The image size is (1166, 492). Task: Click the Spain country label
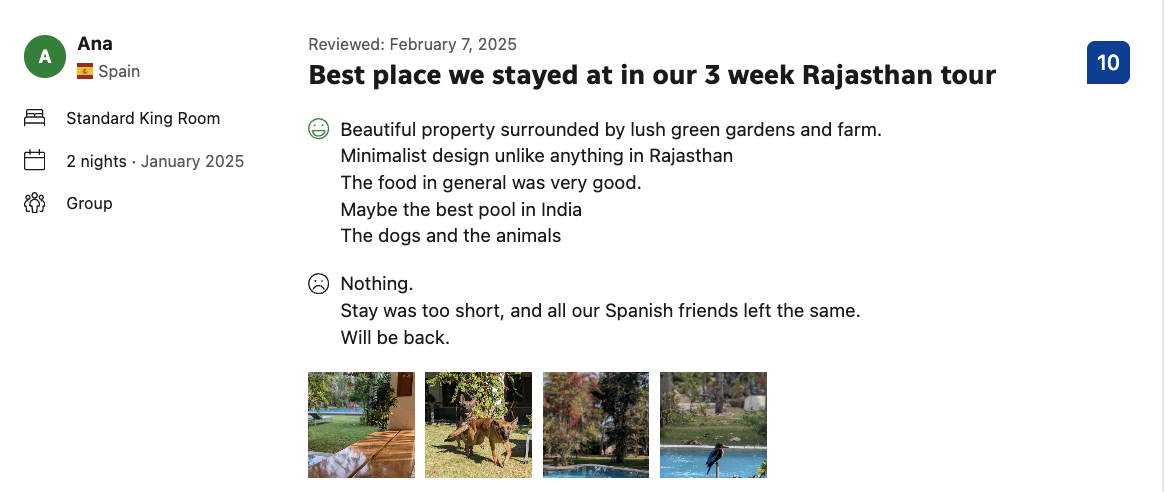[x=119, y=71]
